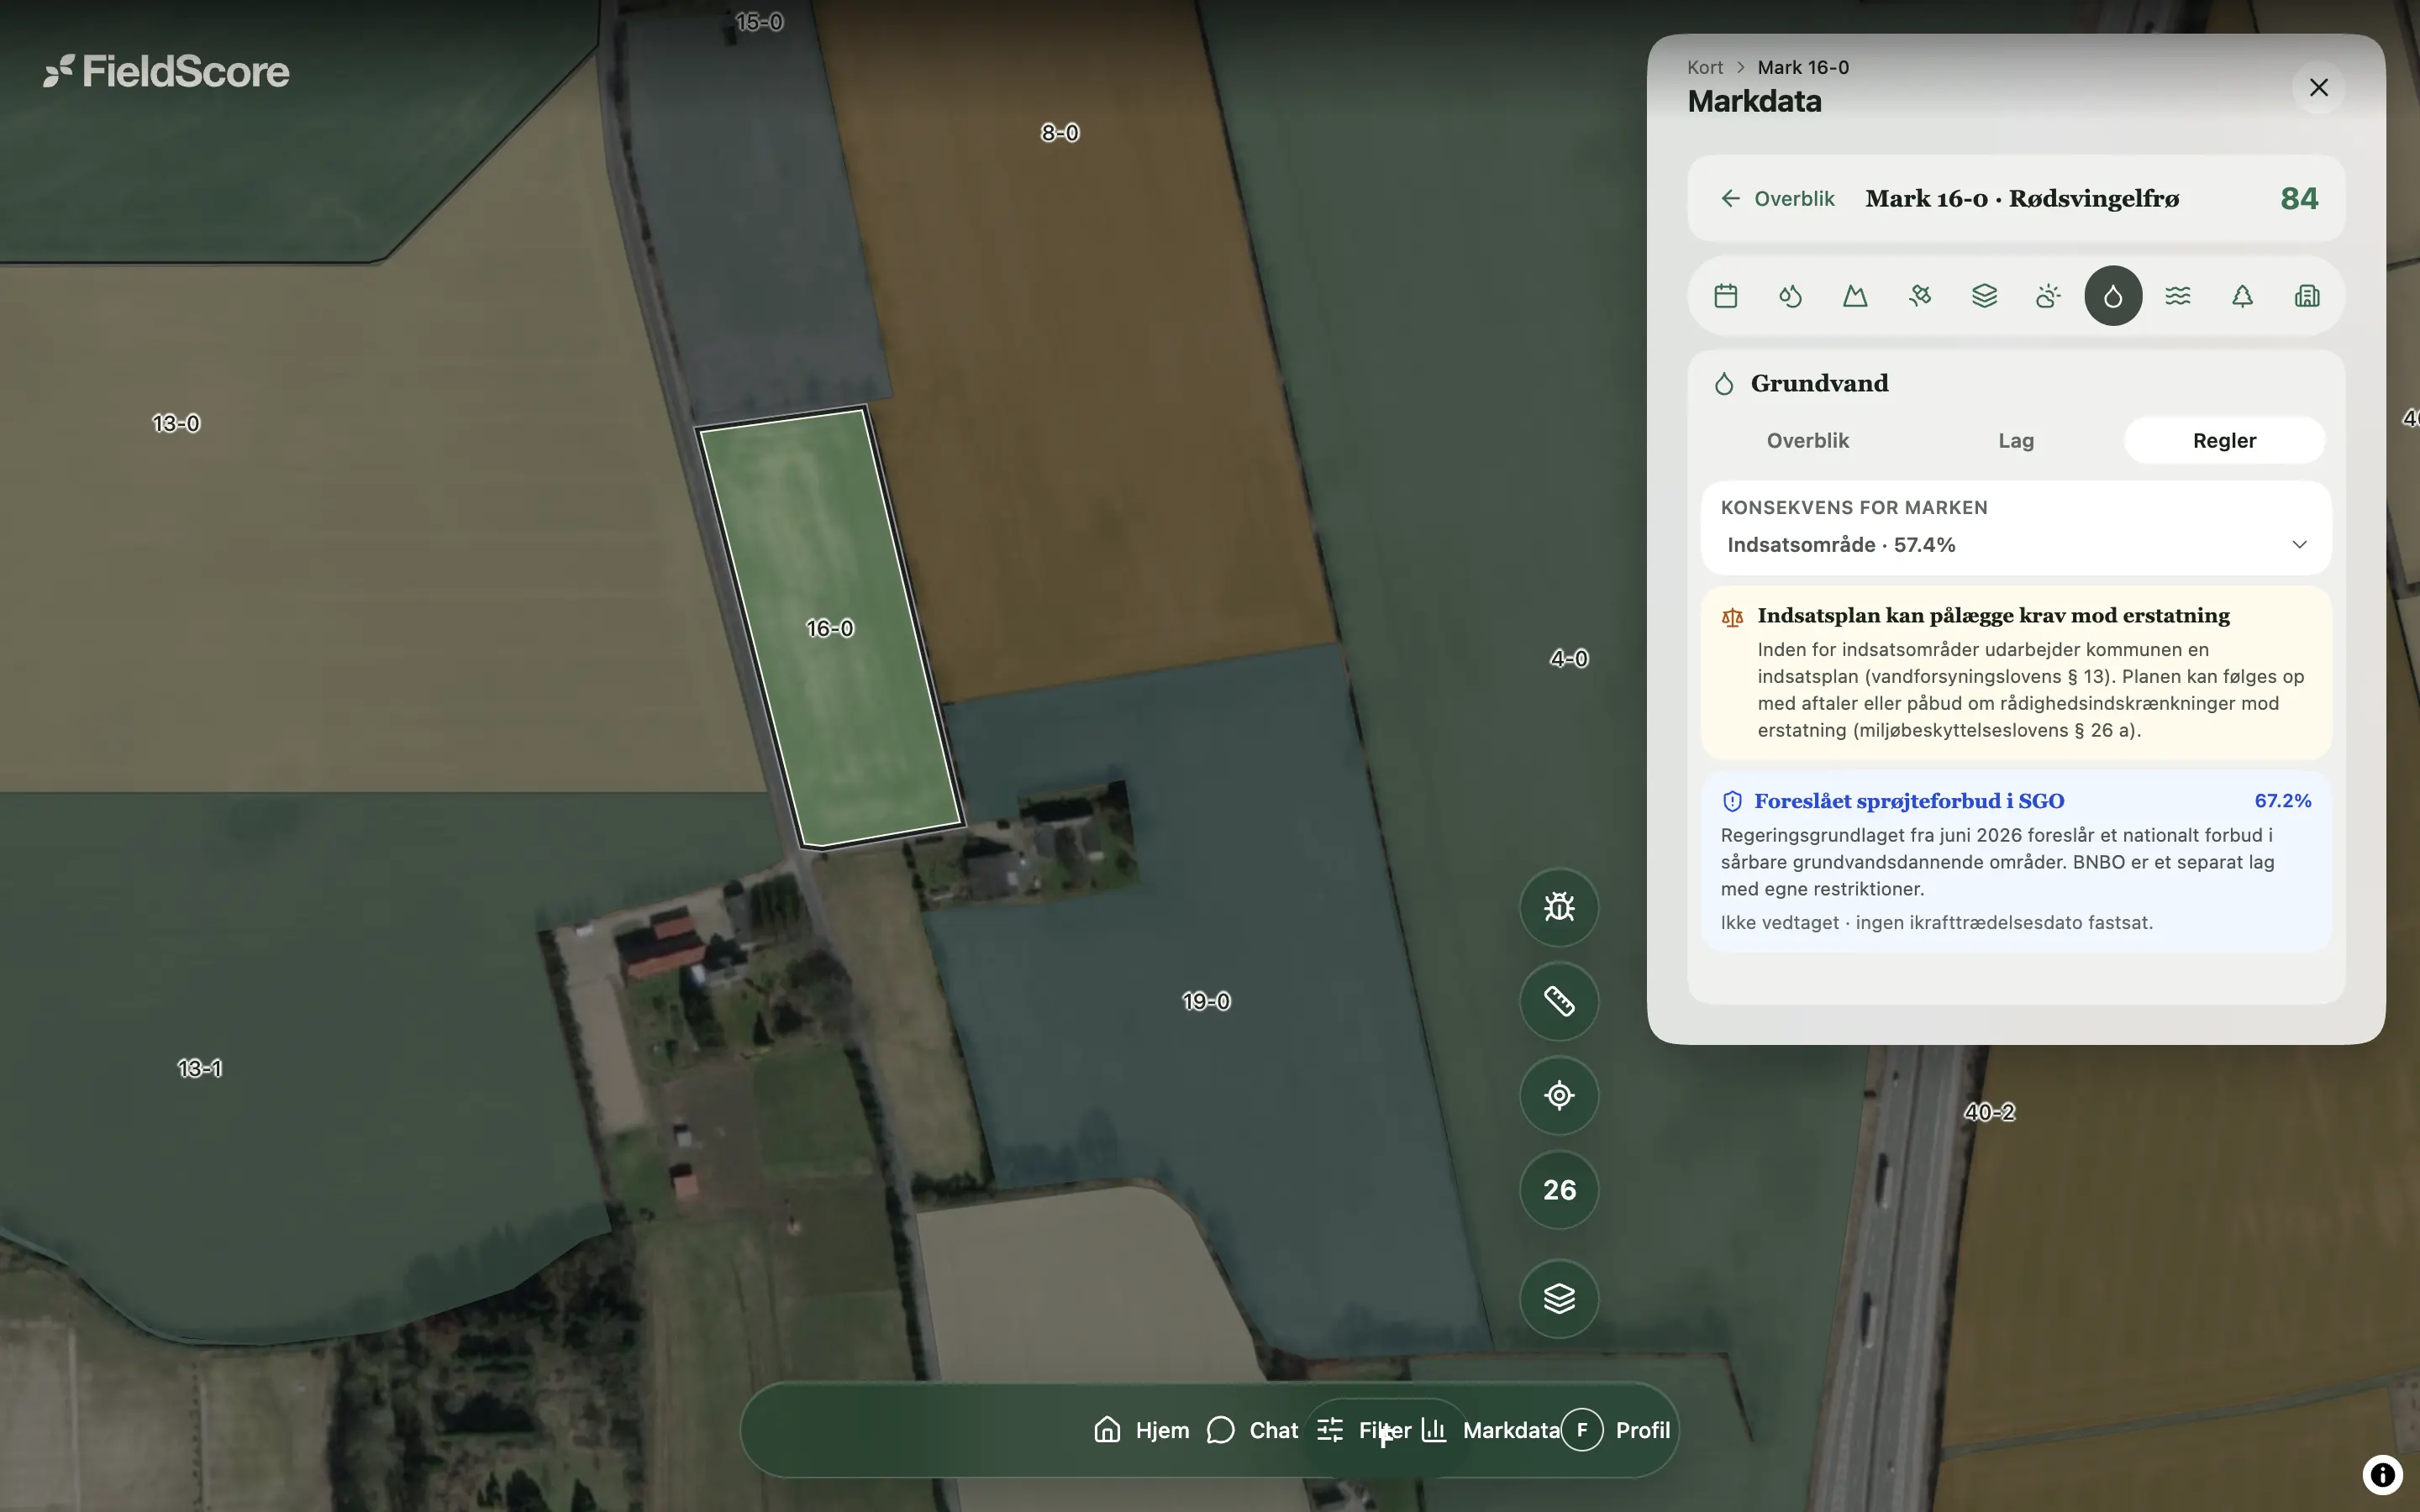Open the mountain terrain section icon
This screenshot has width=2420, height=1512.
1855,296
